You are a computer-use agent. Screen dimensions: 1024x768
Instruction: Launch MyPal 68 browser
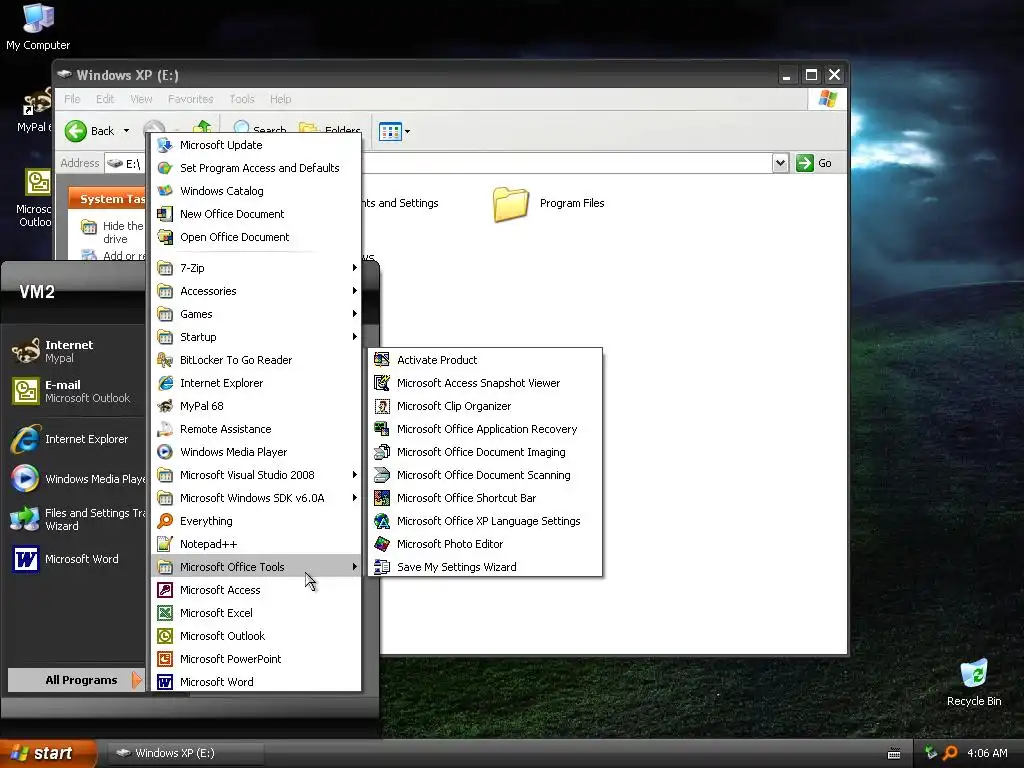pos(257,406)
